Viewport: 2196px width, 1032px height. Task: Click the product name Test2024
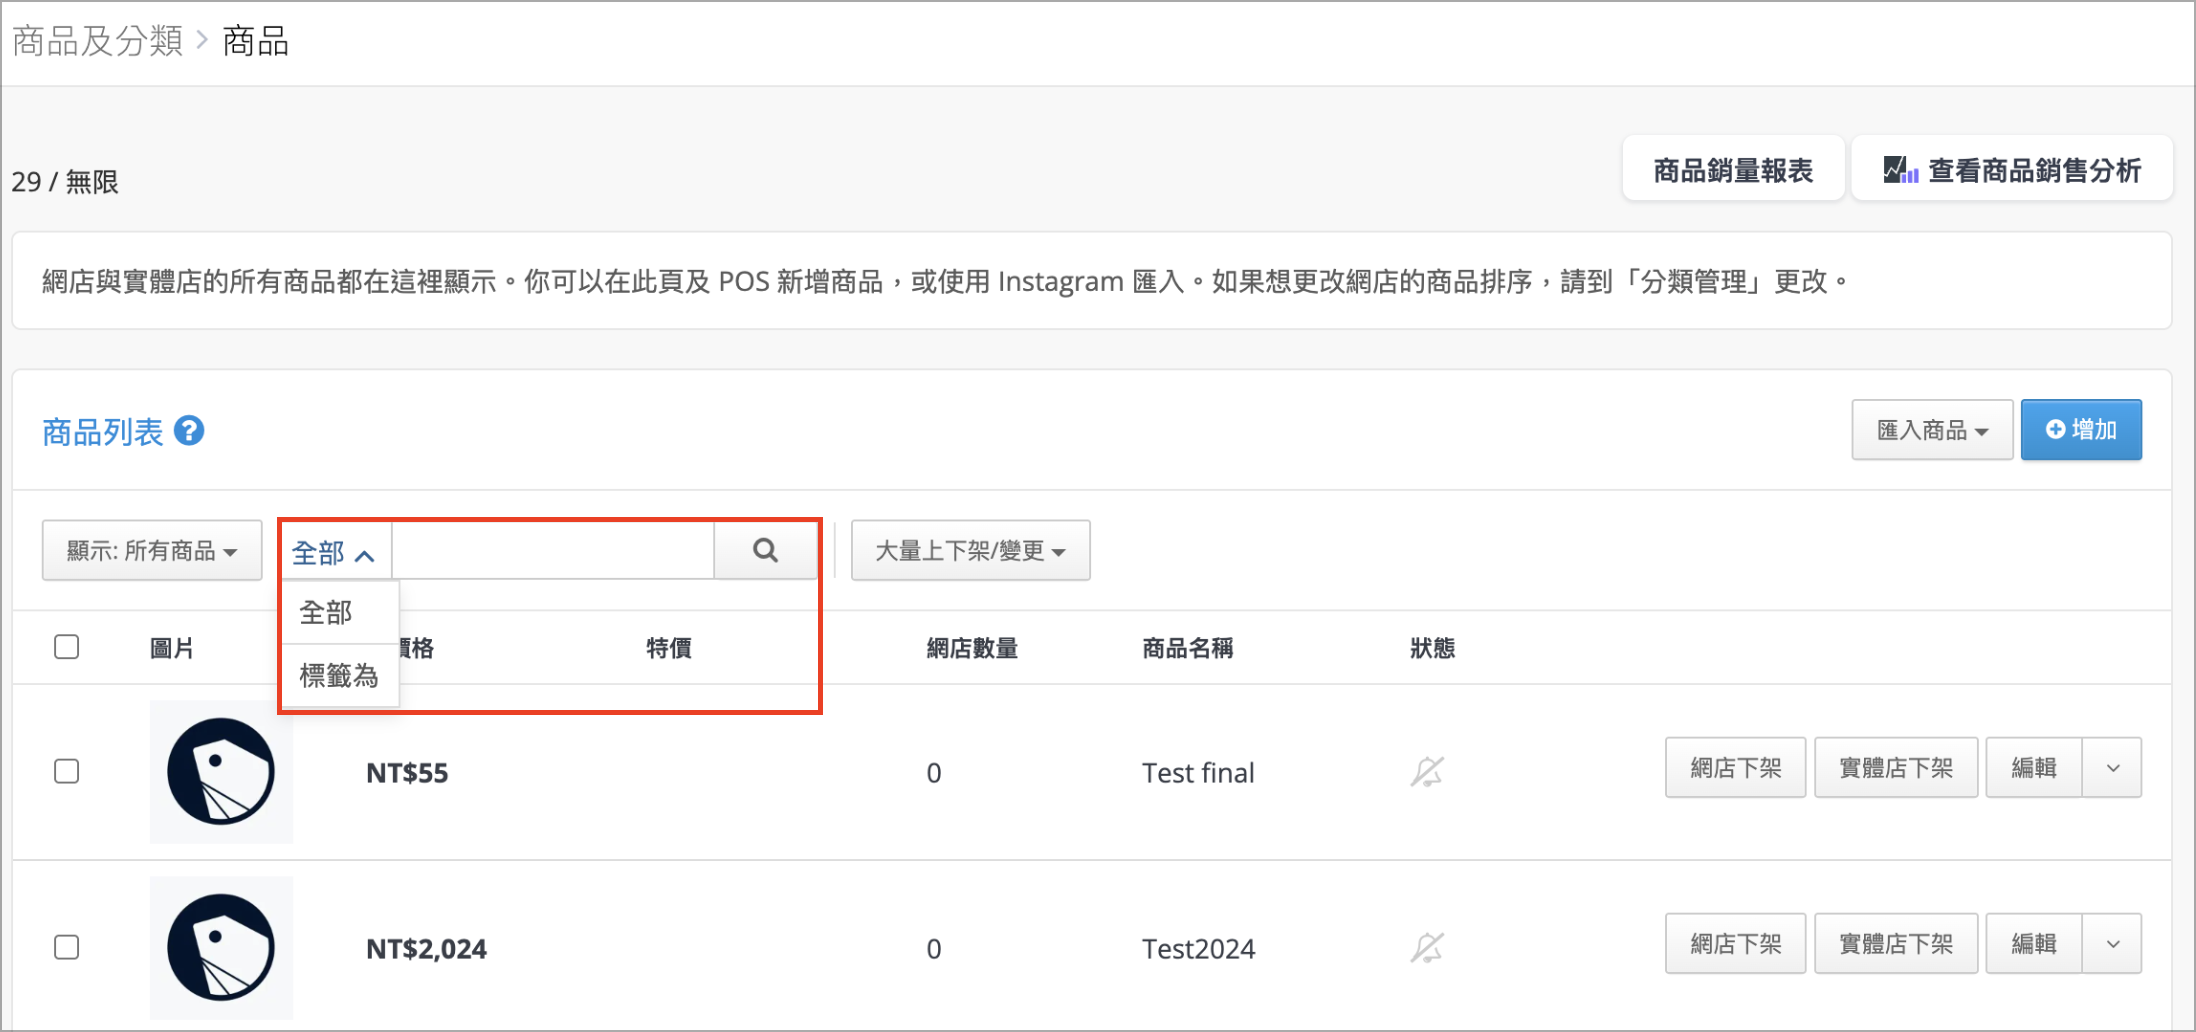[1198, 948]
